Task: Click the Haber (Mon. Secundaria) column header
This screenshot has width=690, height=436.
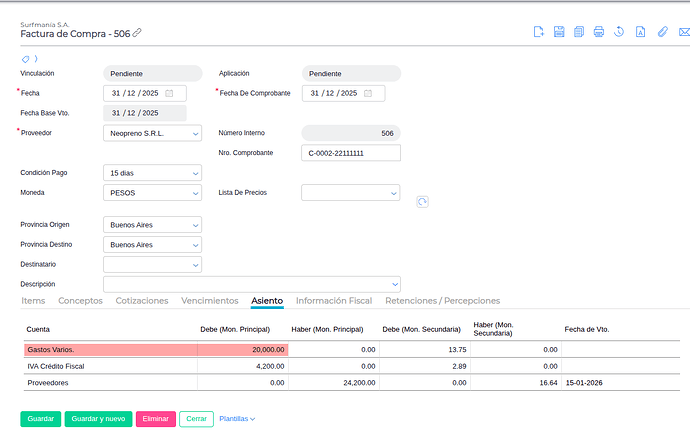Action: pos(493,329)
